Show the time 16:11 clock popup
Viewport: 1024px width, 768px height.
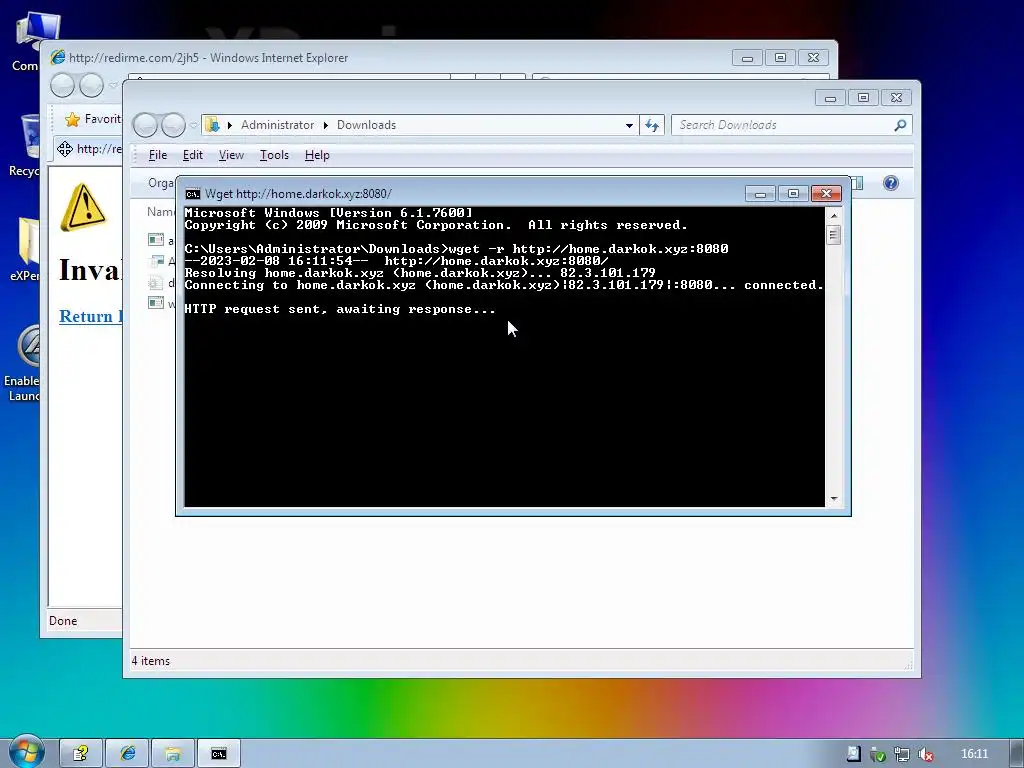[x=974, y=754]
